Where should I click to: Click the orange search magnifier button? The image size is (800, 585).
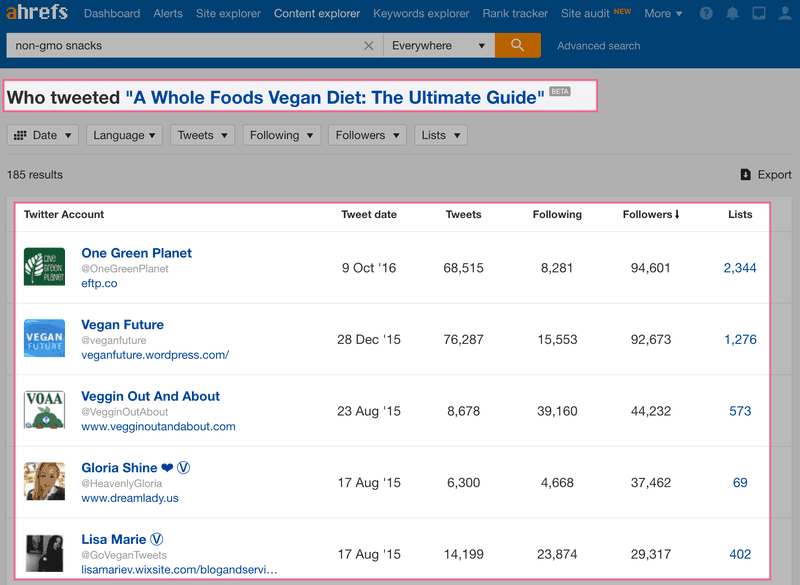[517, 45]
